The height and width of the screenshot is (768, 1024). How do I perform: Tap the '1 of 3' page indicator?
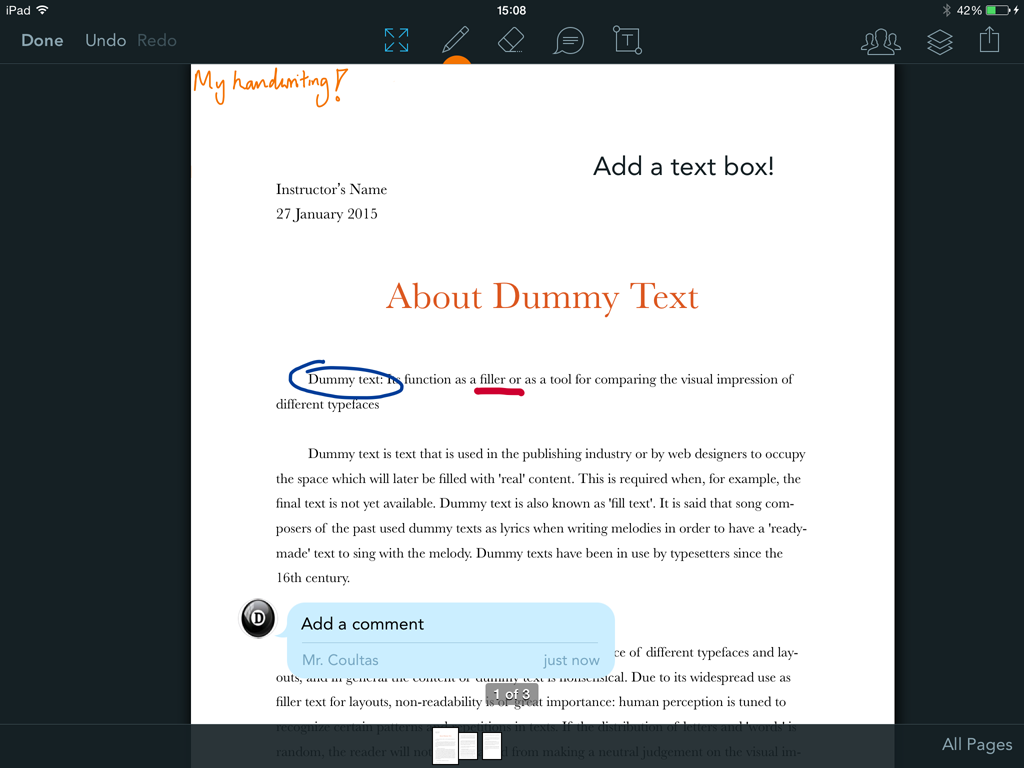click(x=511, y=694)
